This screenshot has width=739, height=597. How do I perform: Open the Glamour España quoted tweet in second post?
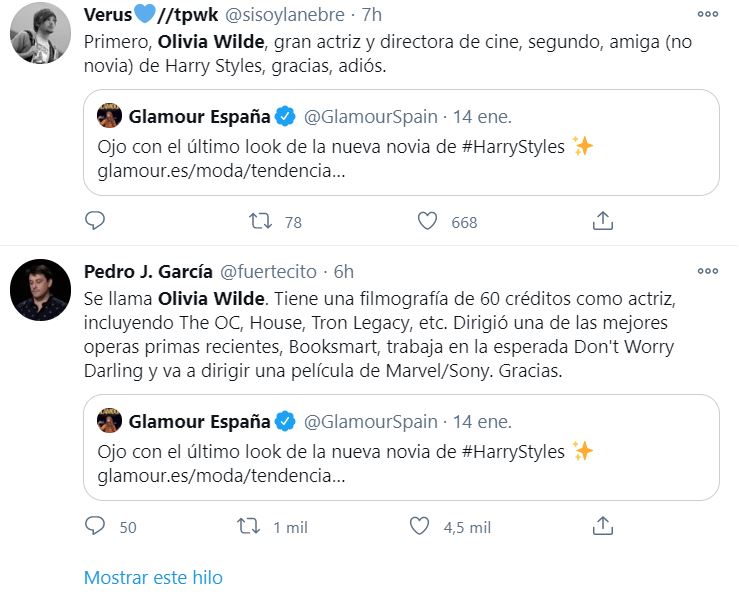pyautogui.click(x=402, y=447)
